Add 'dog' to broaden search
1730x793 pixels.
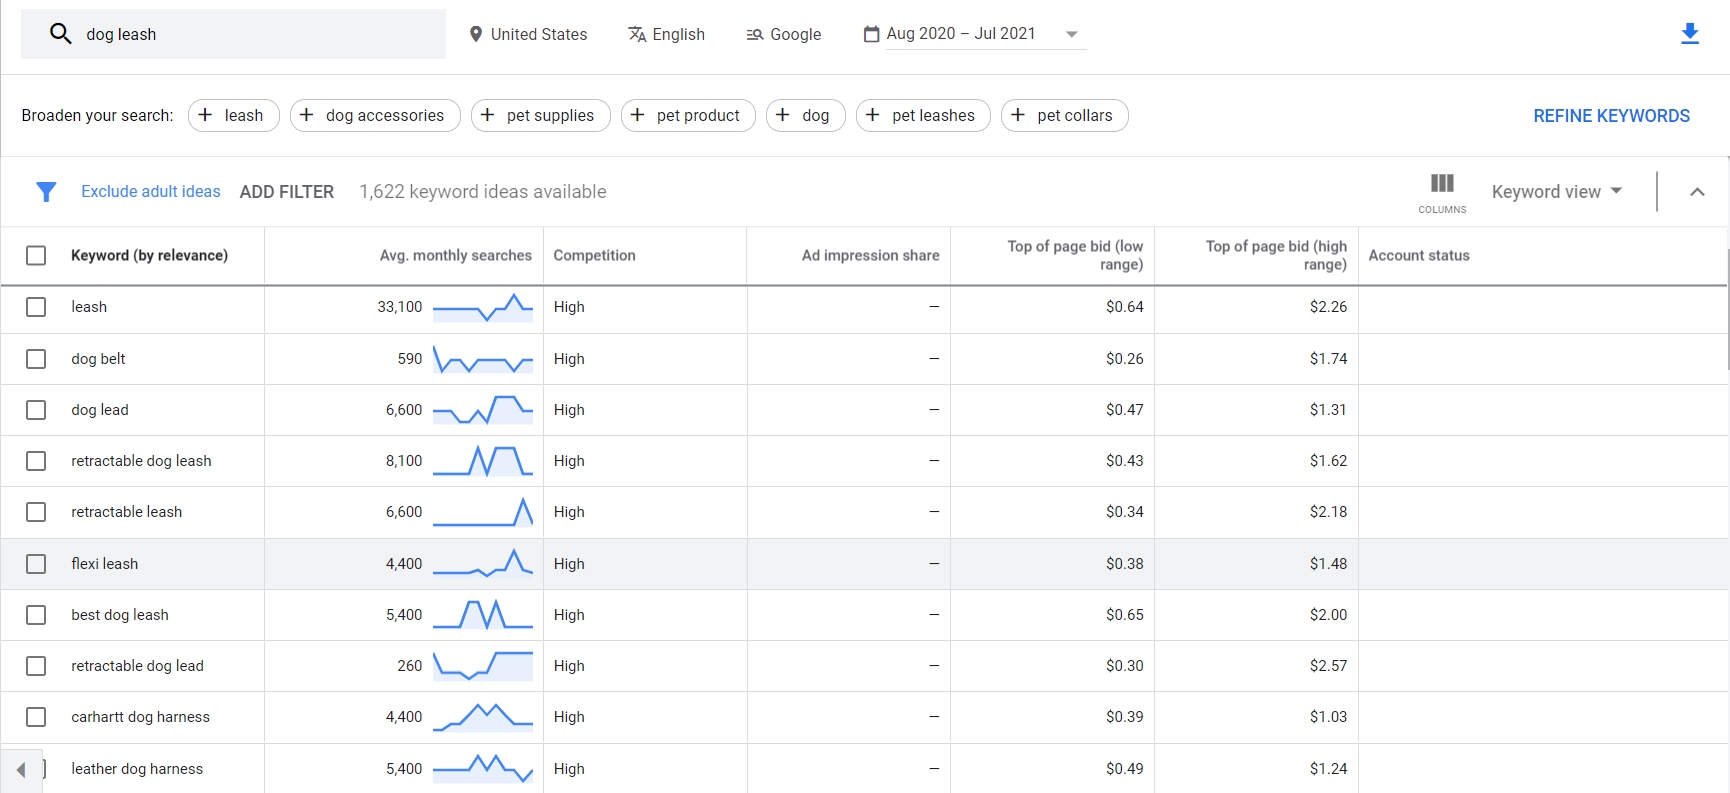click(806, 115)
